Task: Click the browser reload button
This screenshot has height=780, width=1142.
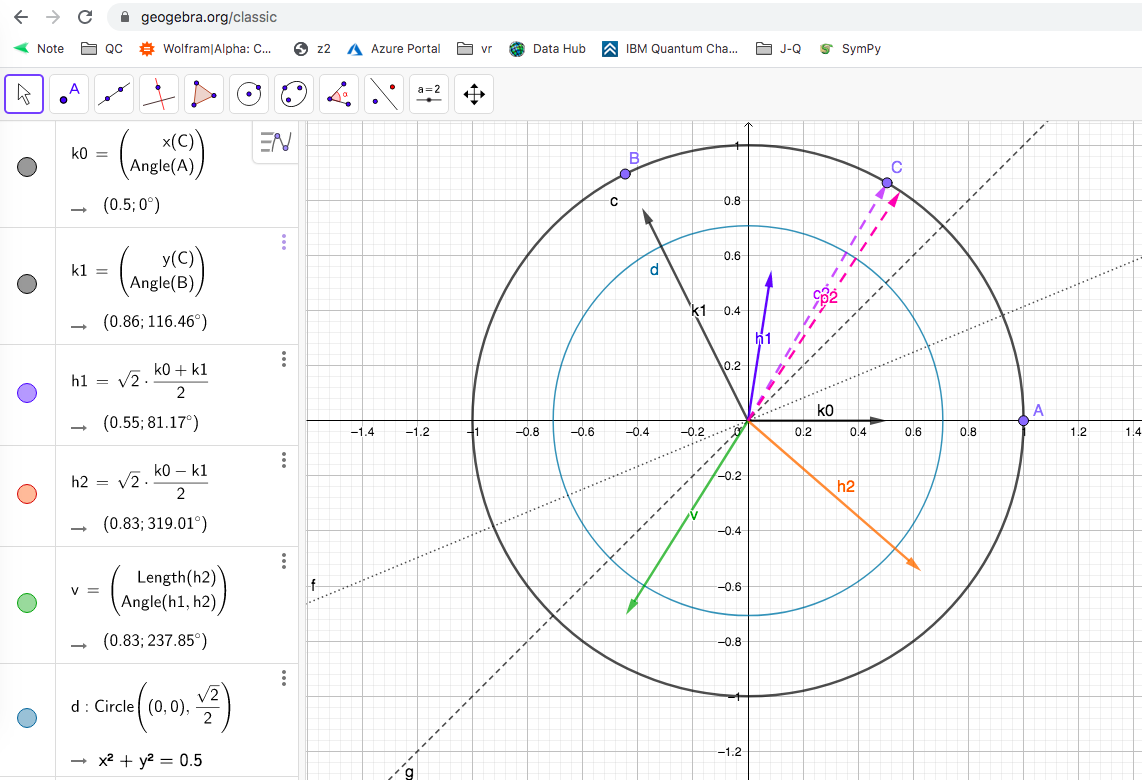Action: pos(85,17)
